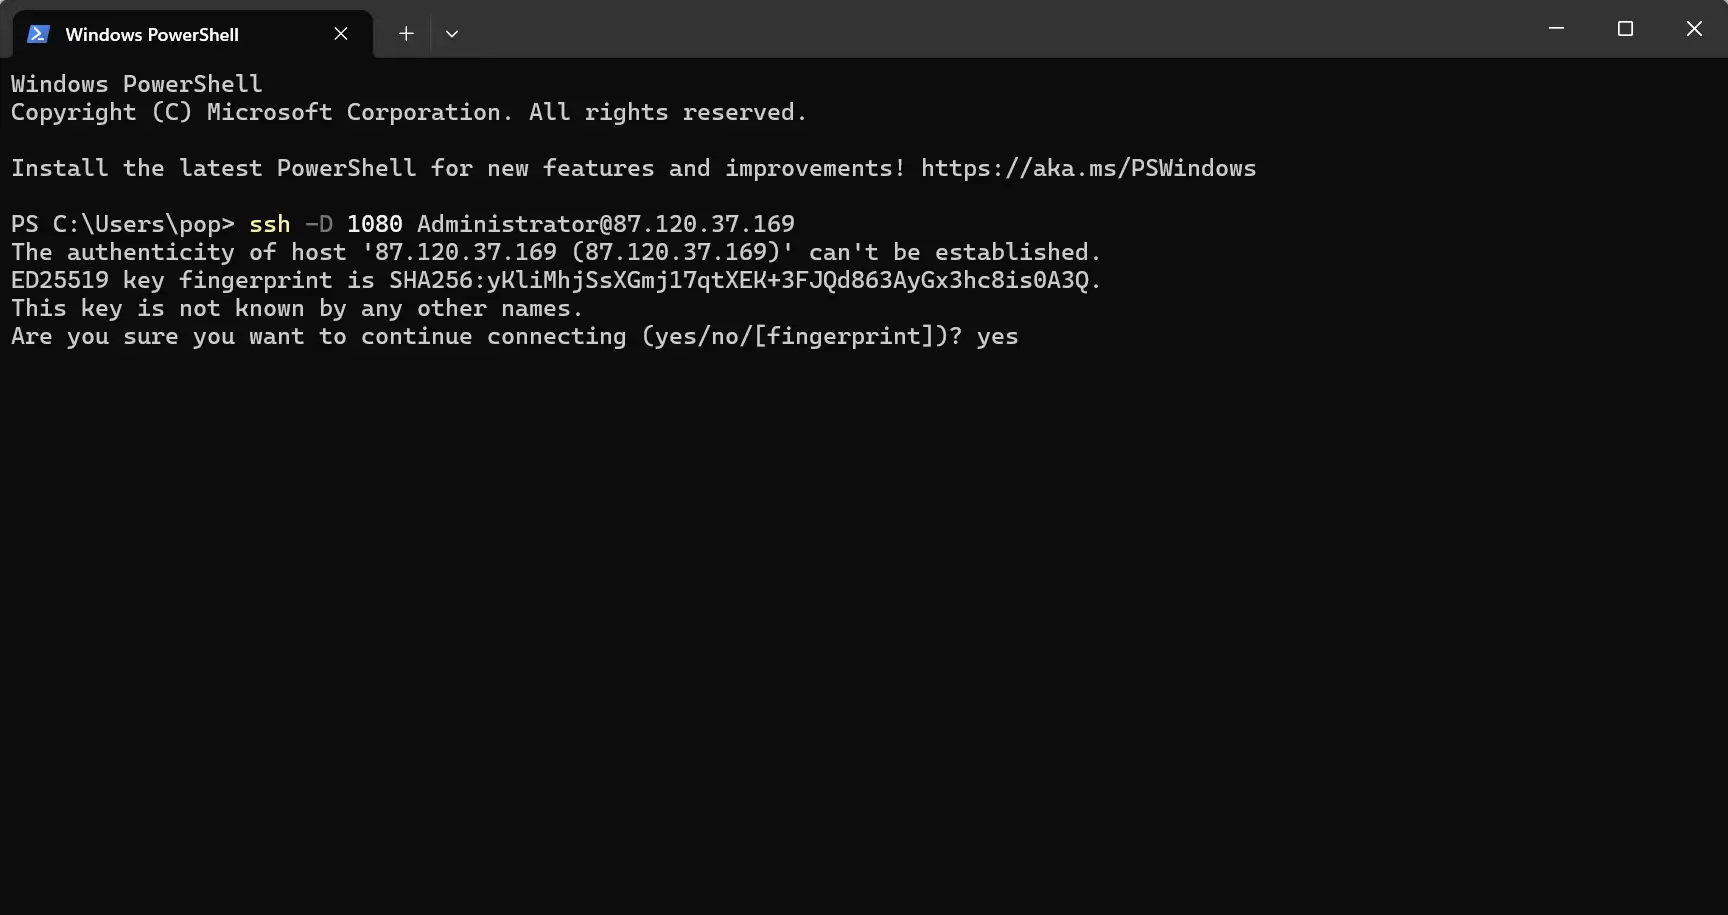
Task: Click the typed "yes" response at the prompt
Action: (x=997, y=336)
